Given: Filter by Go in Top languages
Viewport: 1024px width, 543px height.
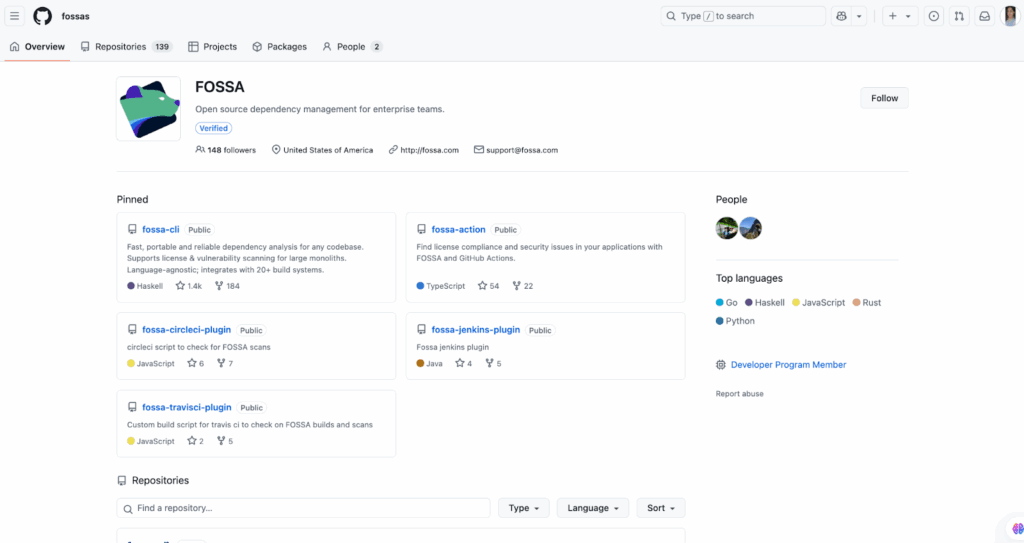Looking at the screenshot, I should click(x=726, y=303).
